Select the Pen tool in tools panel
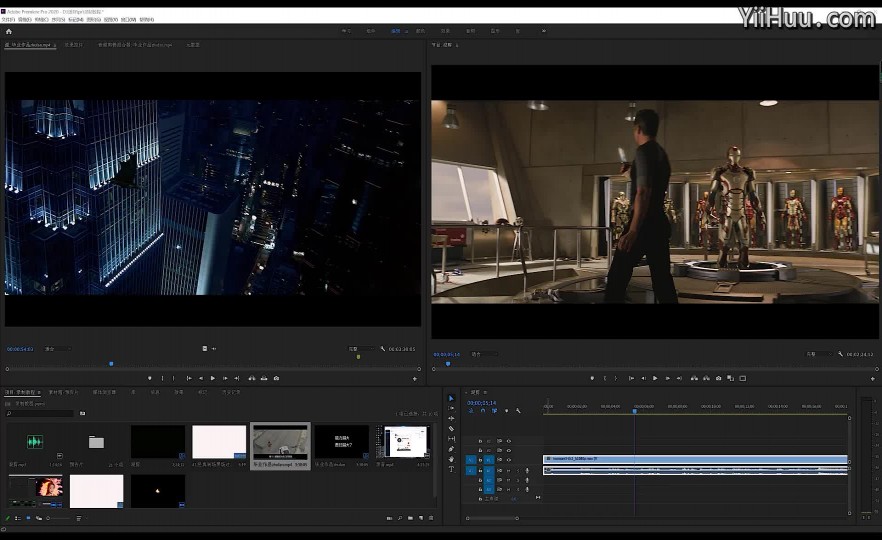 [x=451, y=449]
